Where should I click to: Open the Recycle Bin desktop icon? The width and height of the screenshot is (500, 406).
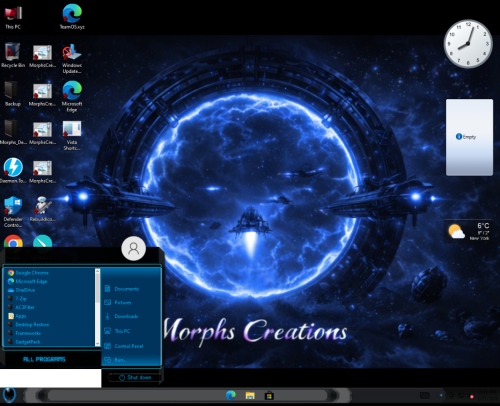click(13, 55)
